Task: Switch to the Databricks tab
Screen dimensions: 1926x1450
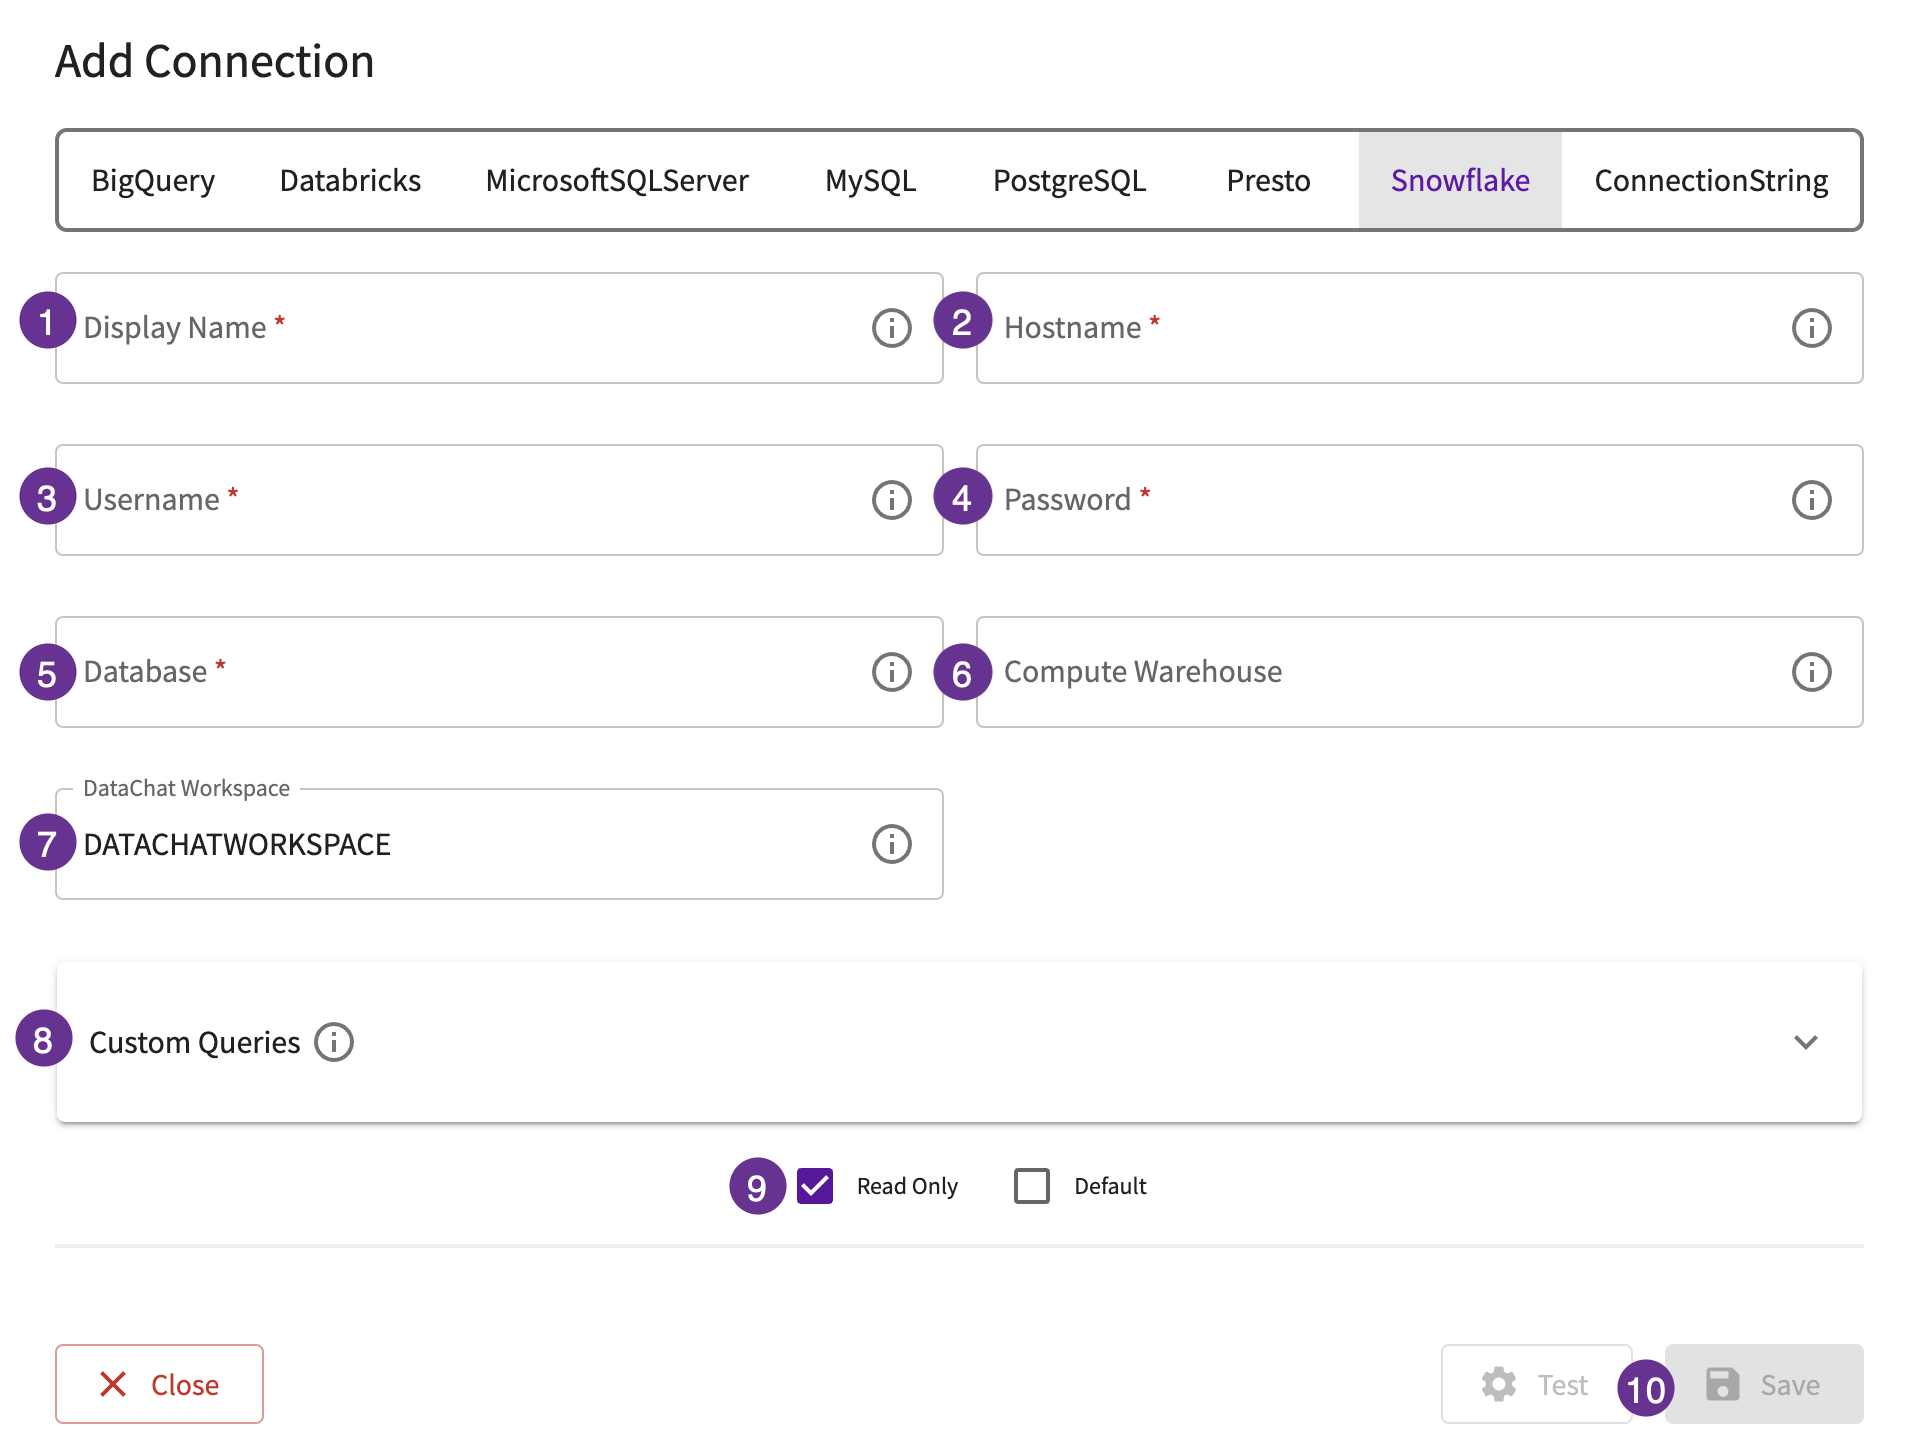Action: click(350, 180)
